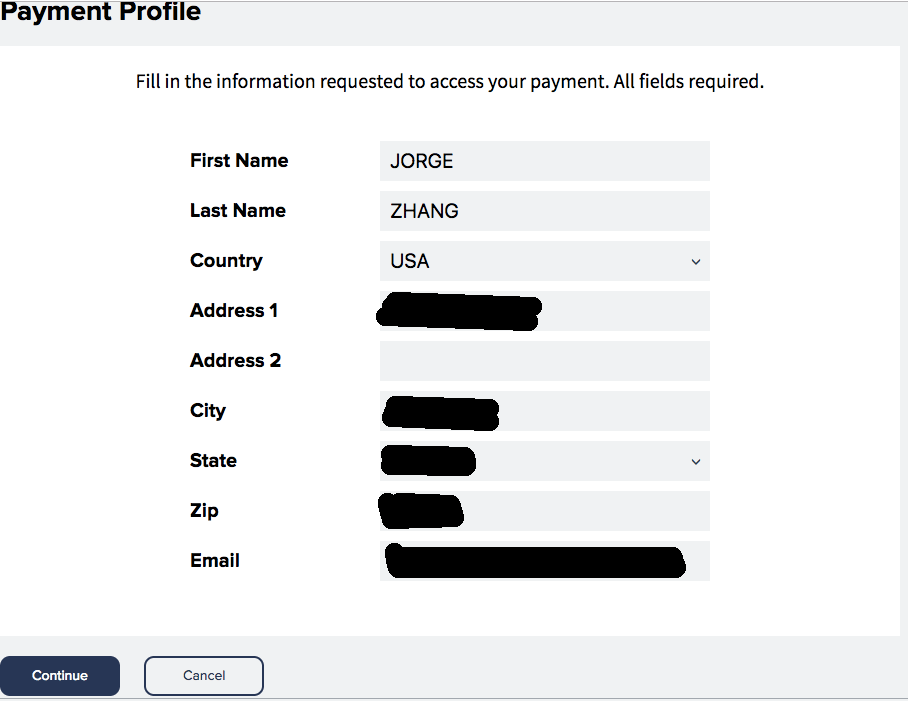Select the Email input field

click(x=544, y=561)
